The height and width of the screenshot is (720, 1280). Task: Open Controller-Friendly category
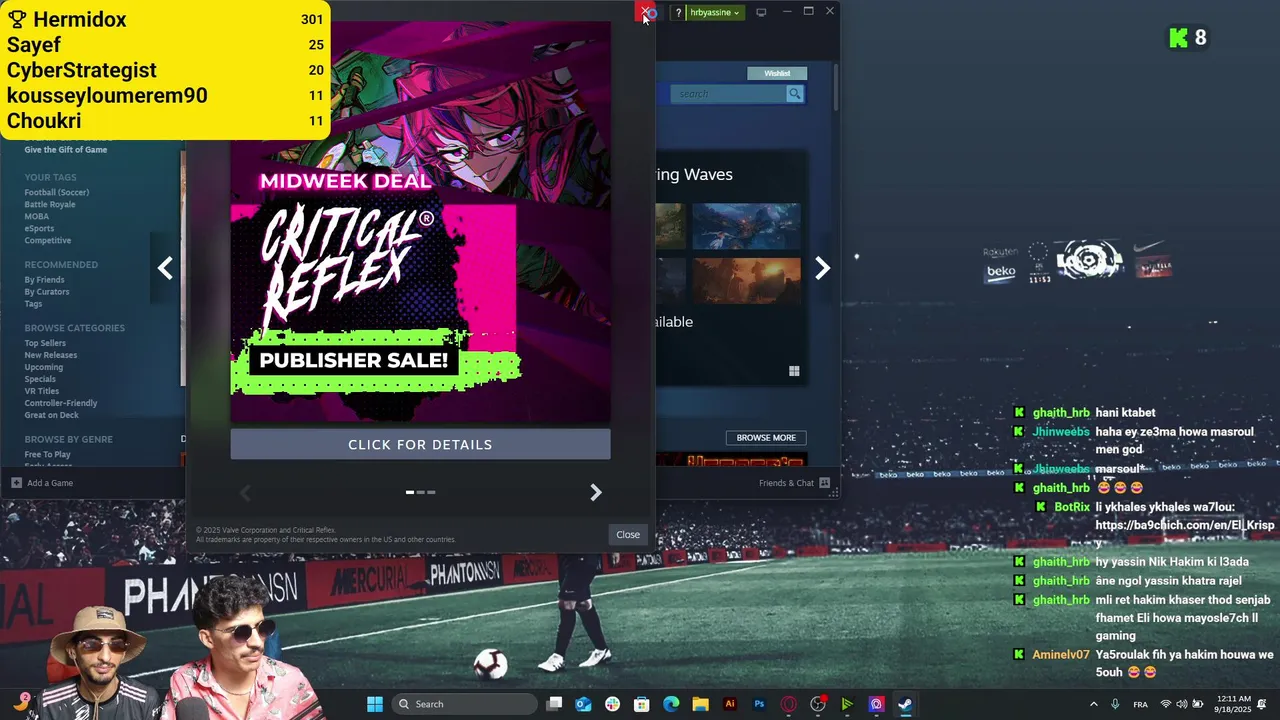pos(61,403)
